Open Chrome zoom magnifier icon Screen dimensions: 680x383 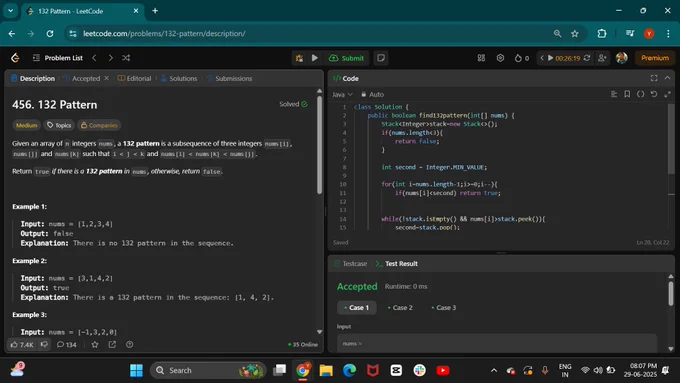[x=557, y=33]
